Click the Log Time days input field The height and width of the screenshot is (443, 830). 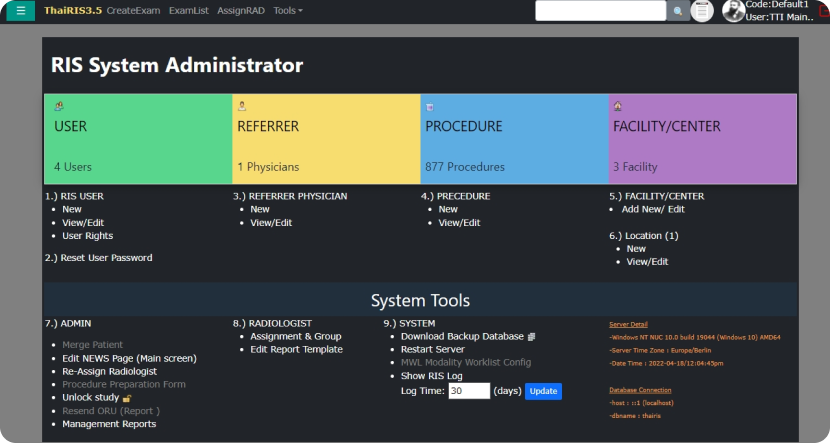(x=469, y=391)
